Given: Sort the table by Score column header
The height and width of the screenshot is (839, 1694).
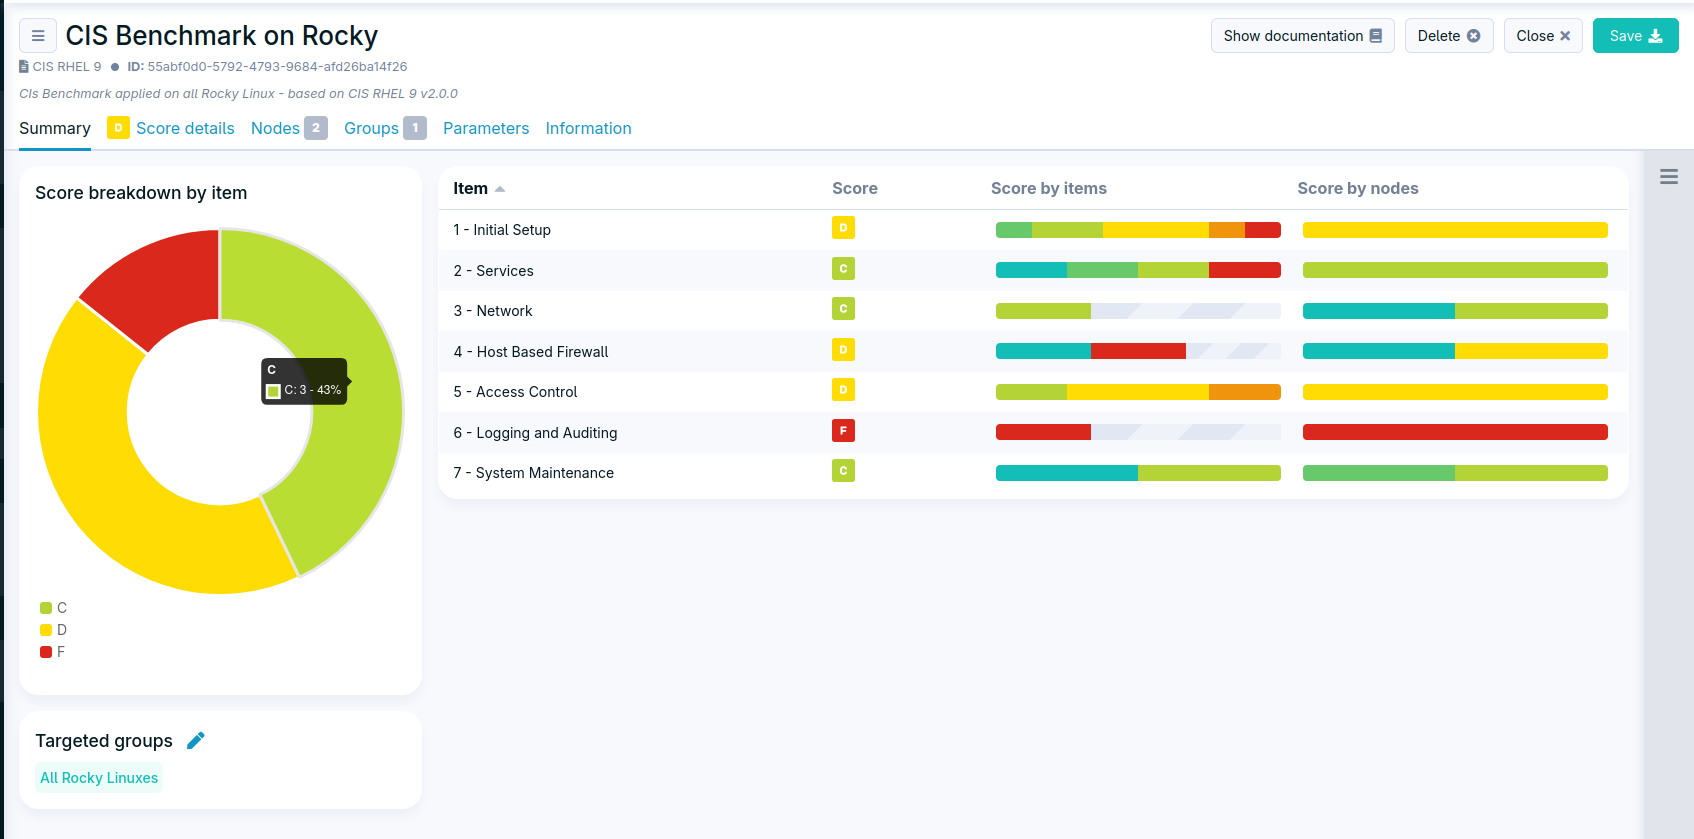Looking at the screenshot, I should click(854, 189).
